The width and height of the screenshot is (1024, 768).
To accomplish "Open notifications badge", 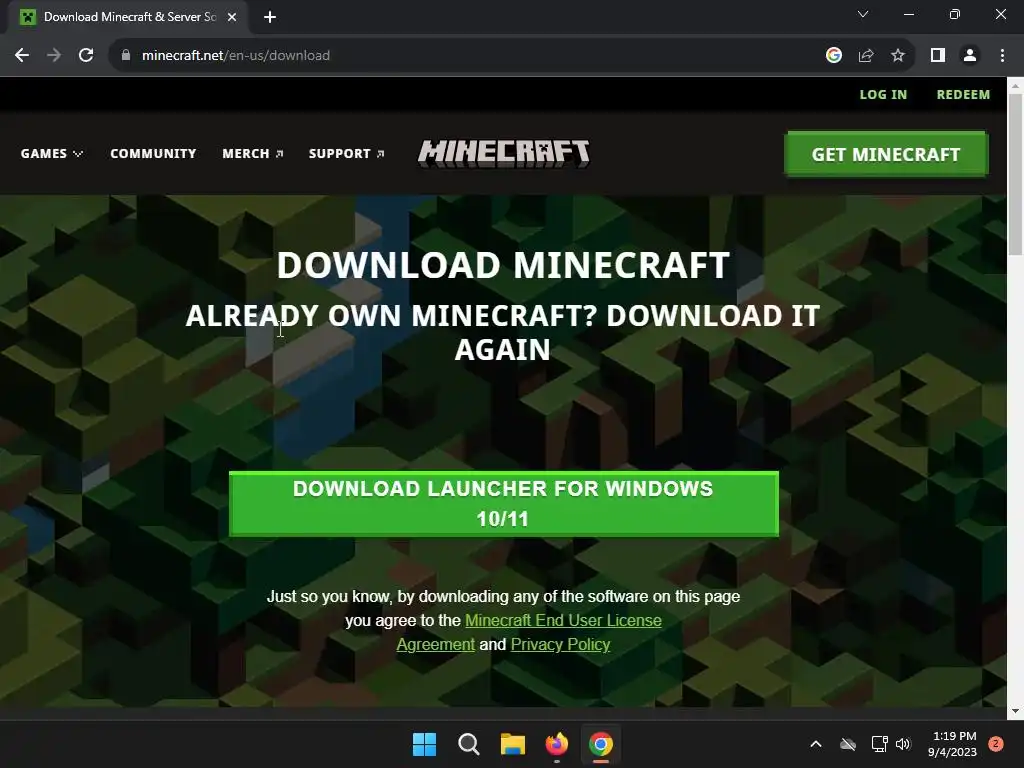I will tap(996, 744).
